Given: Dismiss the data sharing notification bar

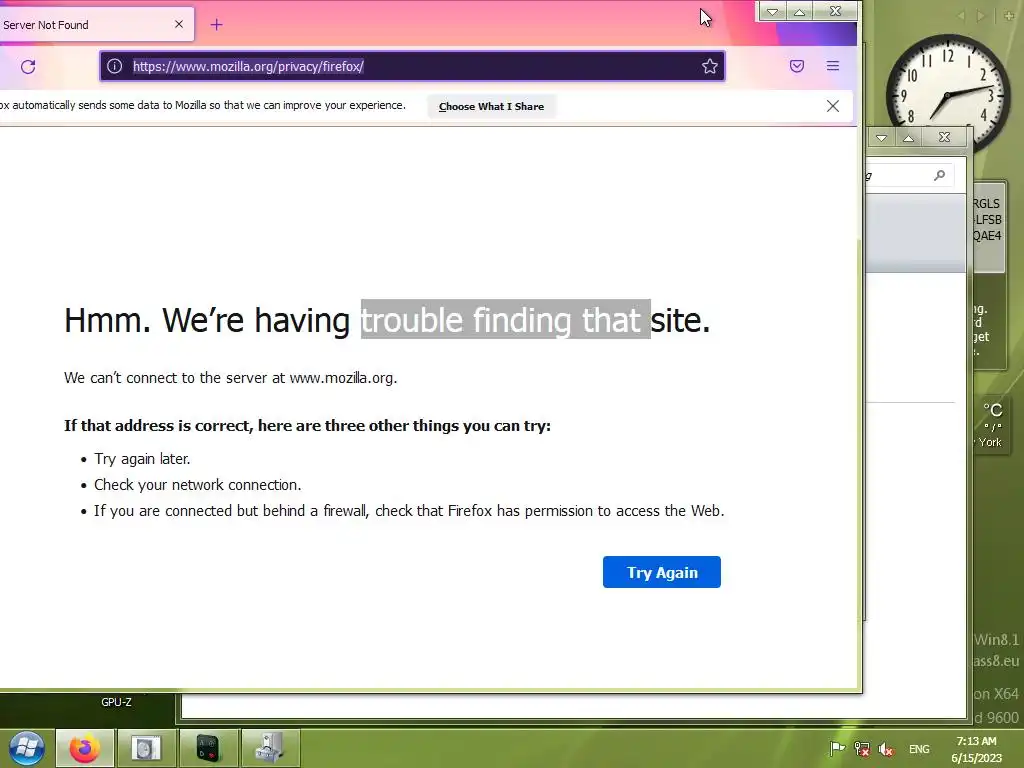Looking at the screenshot, I should [833, 106].
